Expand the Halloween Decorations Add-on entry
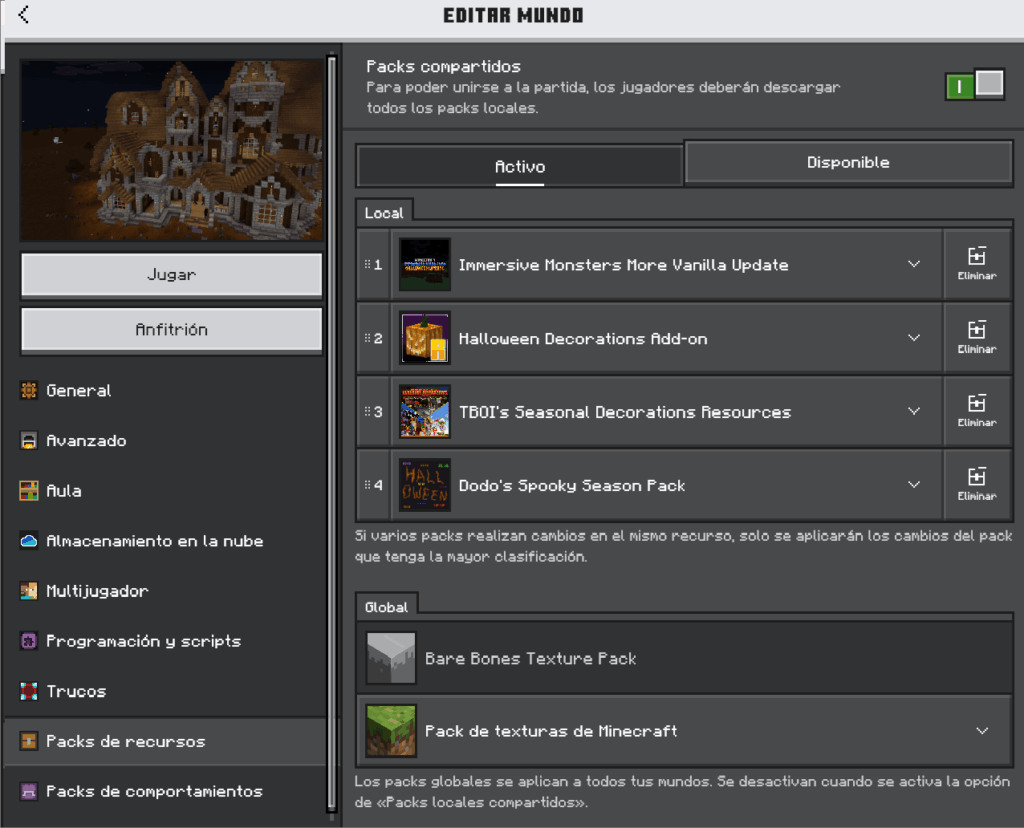The width and height of the screenshot is (1024, 828). tap(913, 338)
